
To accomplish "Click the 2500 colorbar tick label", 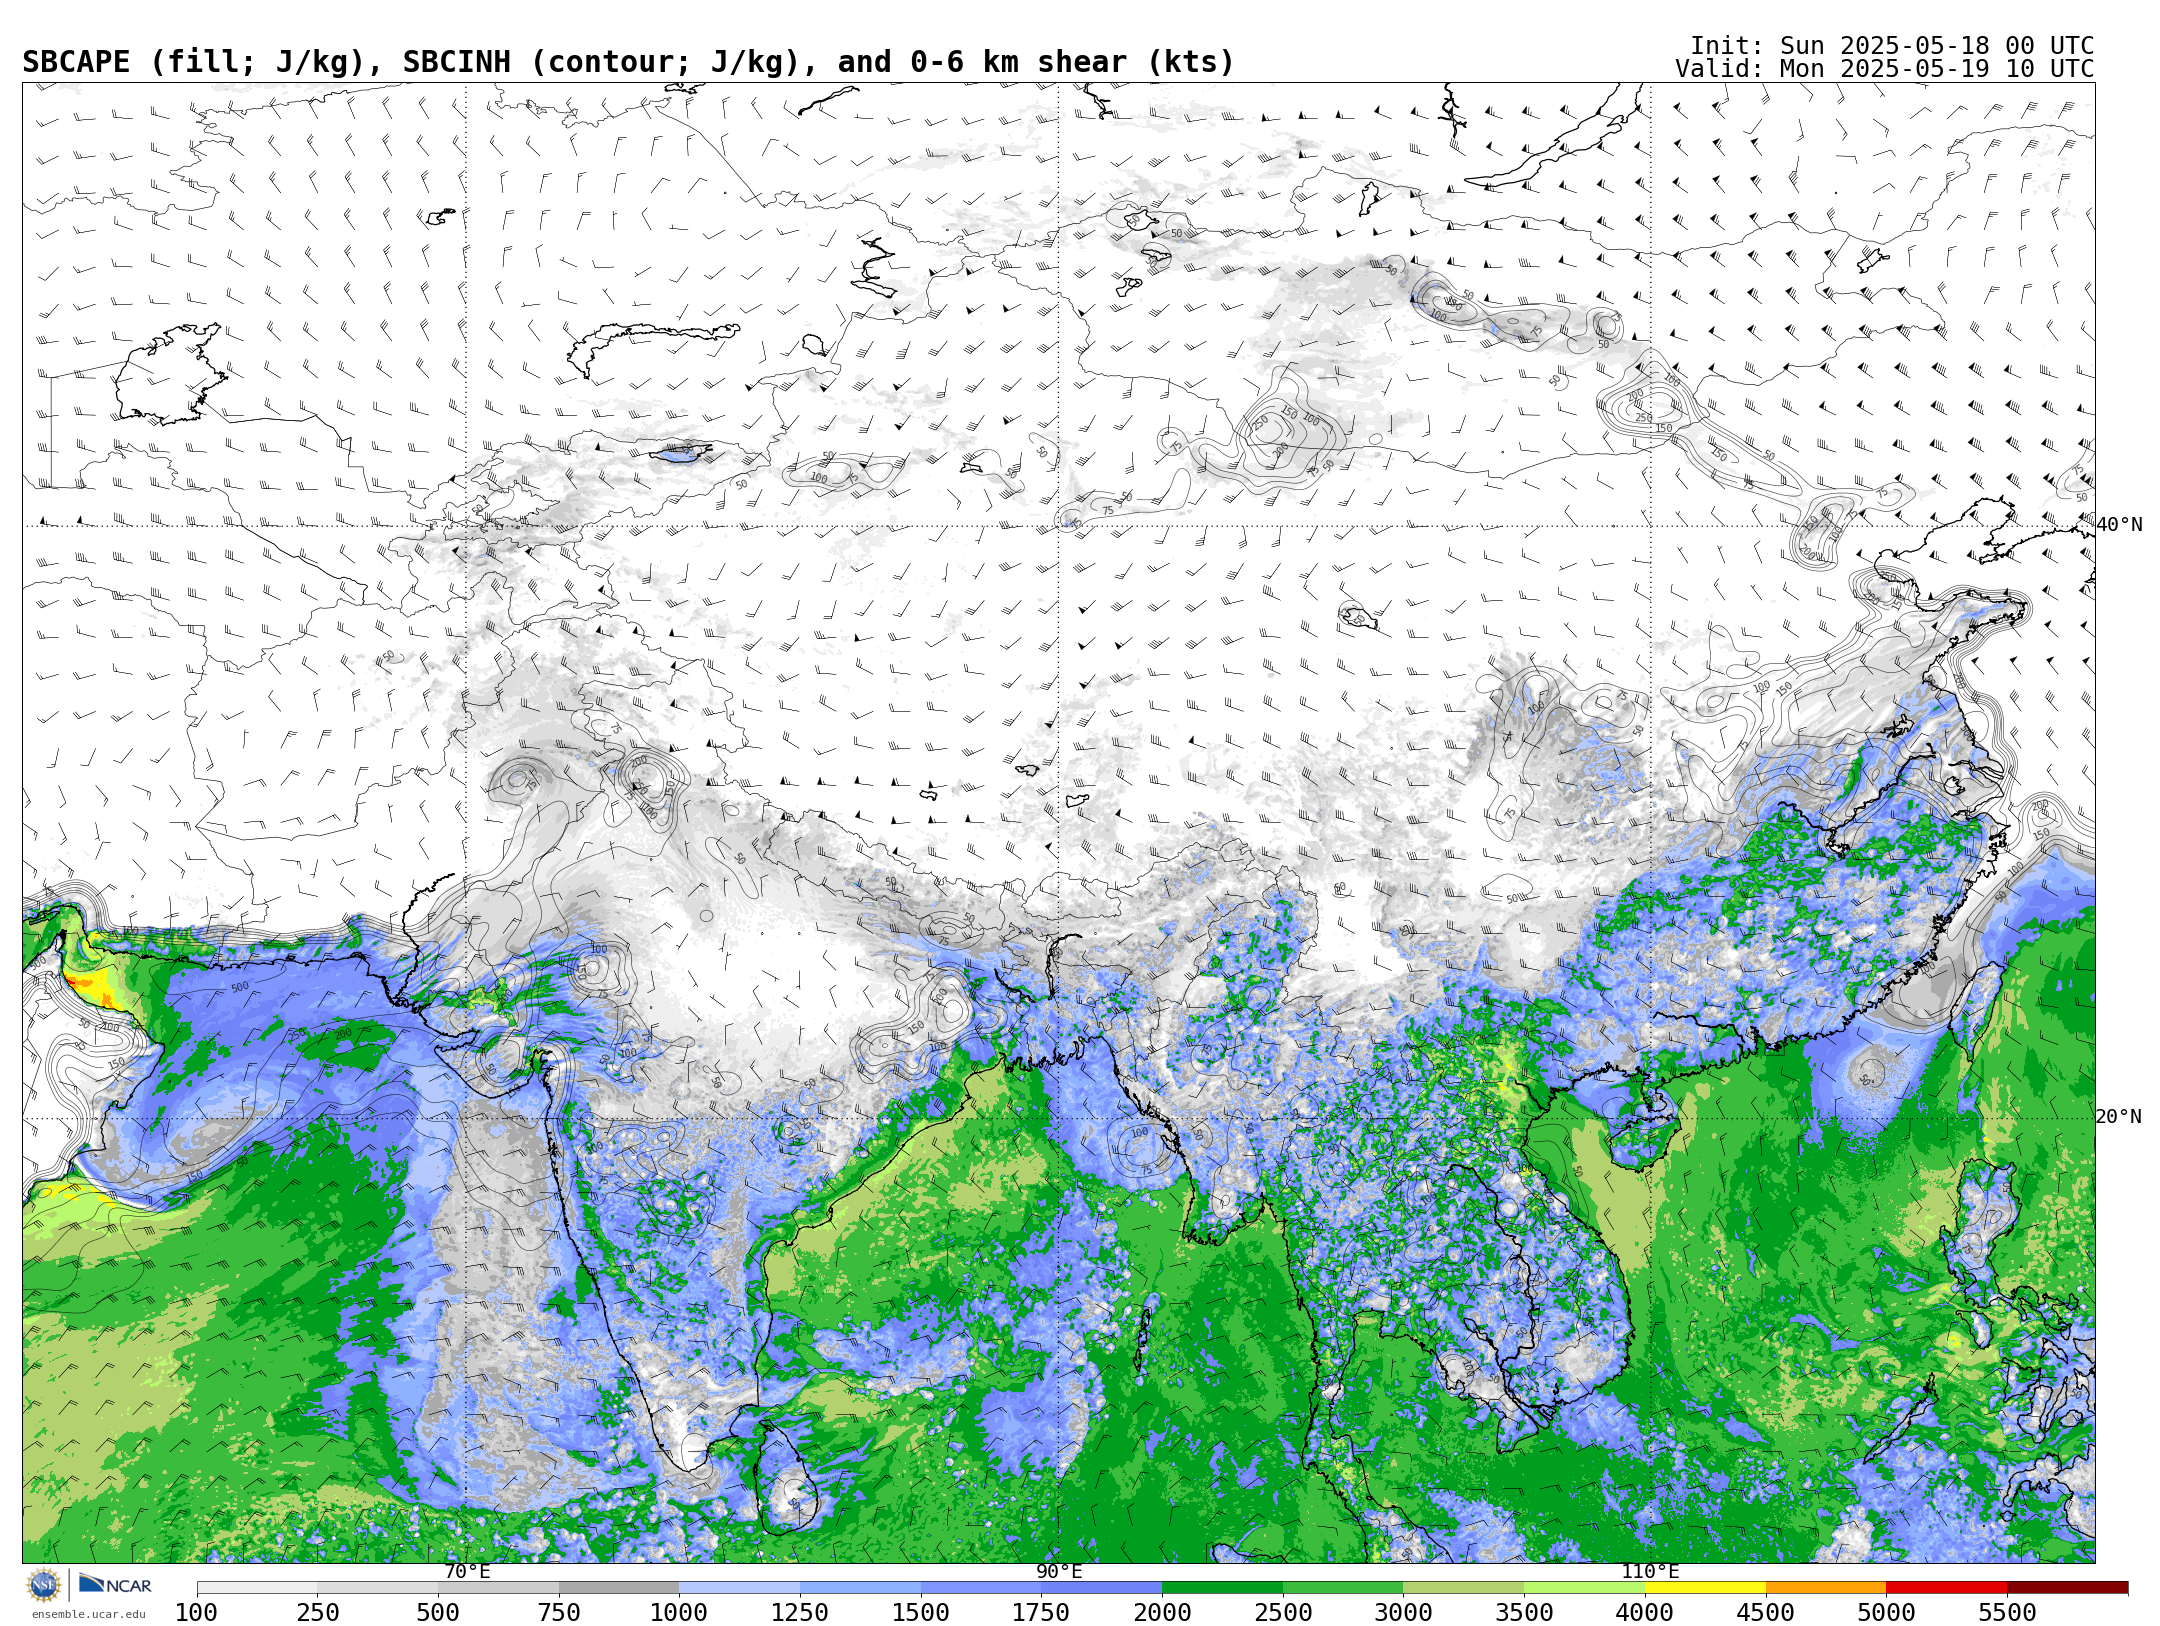I will pyautogui.click(x=1283, y=1613).
